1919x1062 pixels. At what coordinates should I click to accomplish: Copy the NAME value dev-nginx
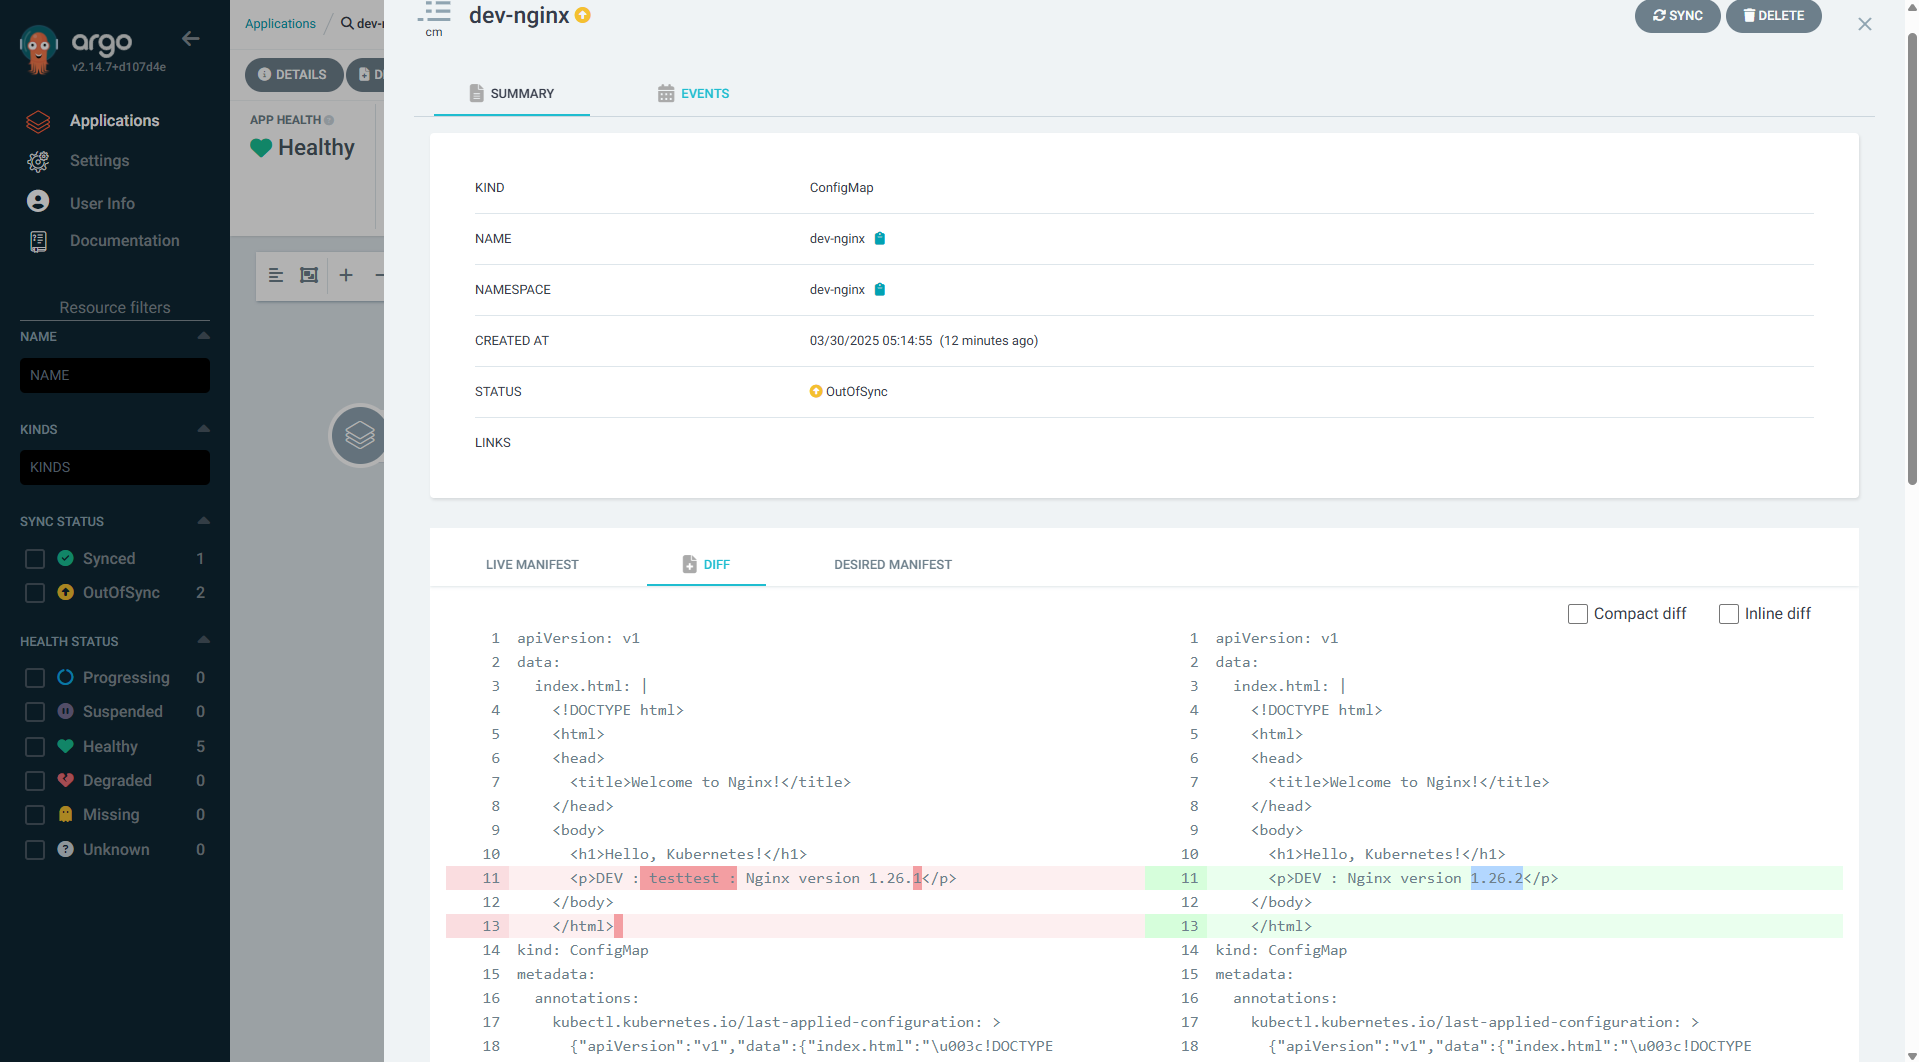click(x=880, y=239)
